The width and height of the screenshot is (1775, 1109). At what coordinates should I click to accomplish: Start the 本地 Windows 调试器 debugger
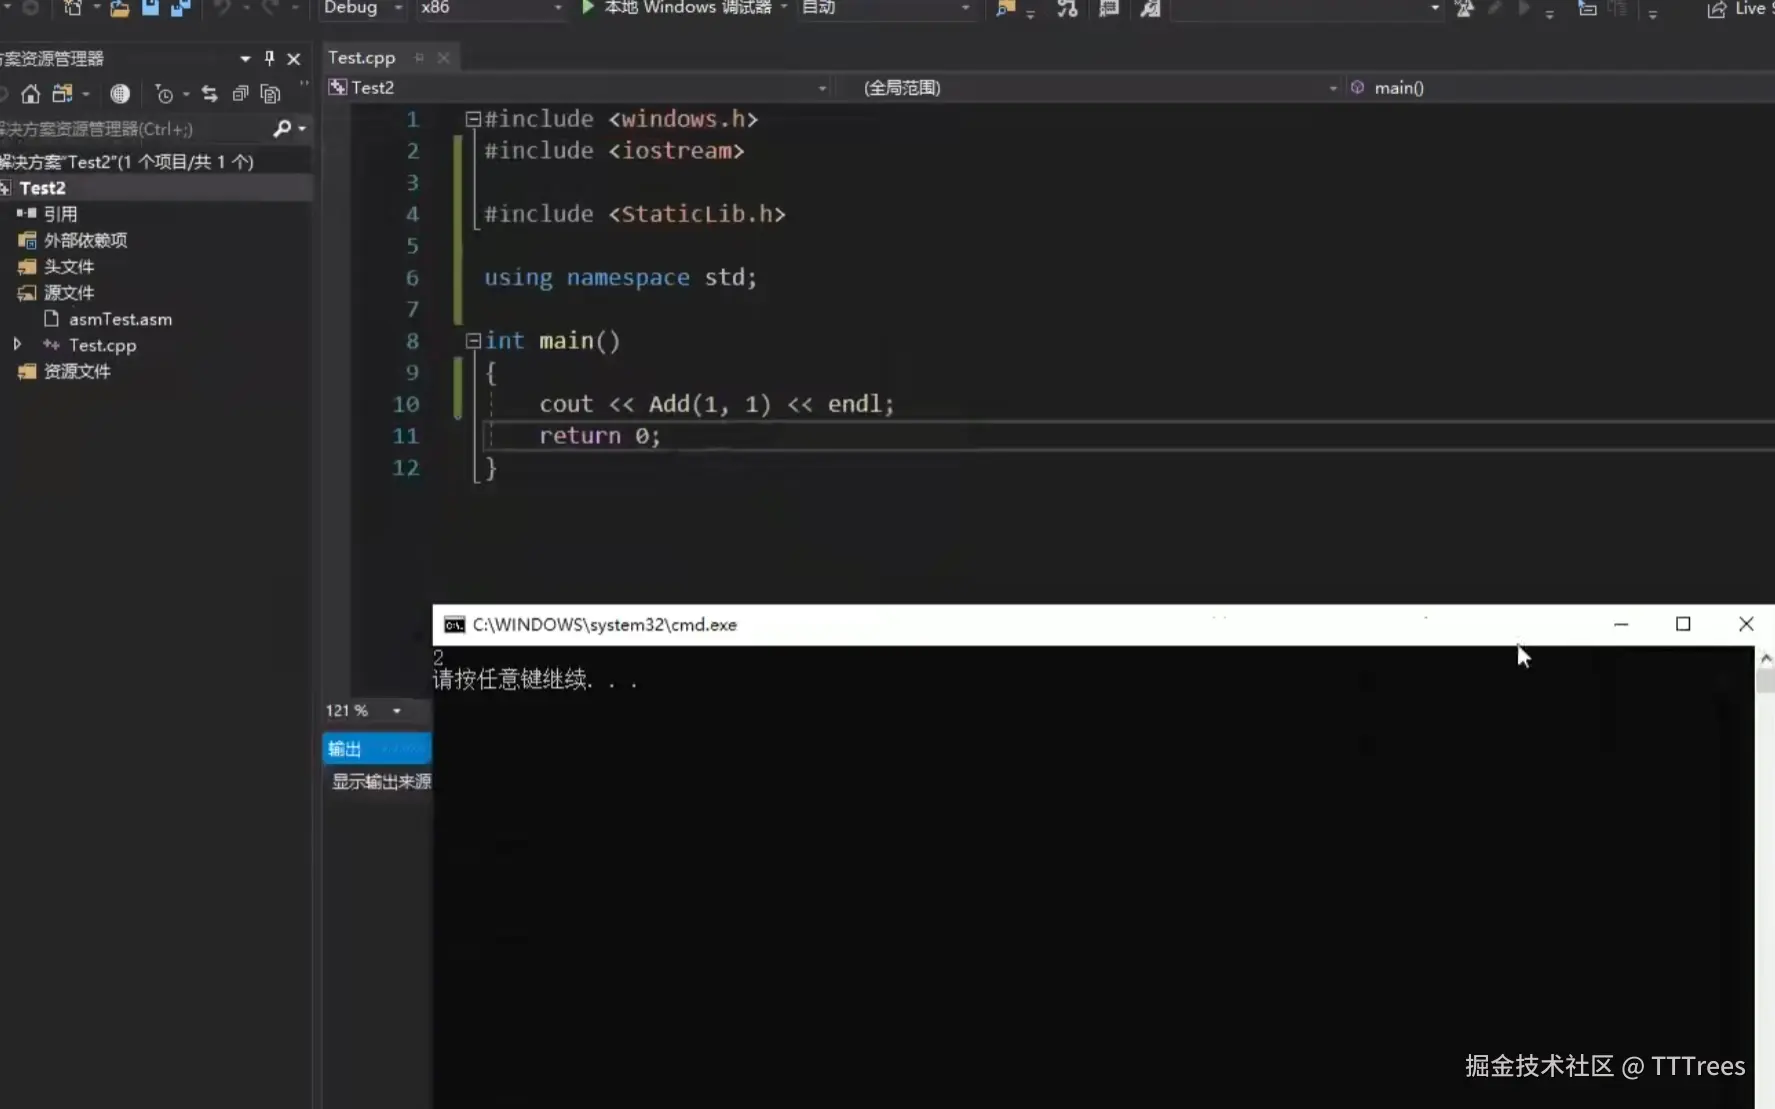click(677, 8)
